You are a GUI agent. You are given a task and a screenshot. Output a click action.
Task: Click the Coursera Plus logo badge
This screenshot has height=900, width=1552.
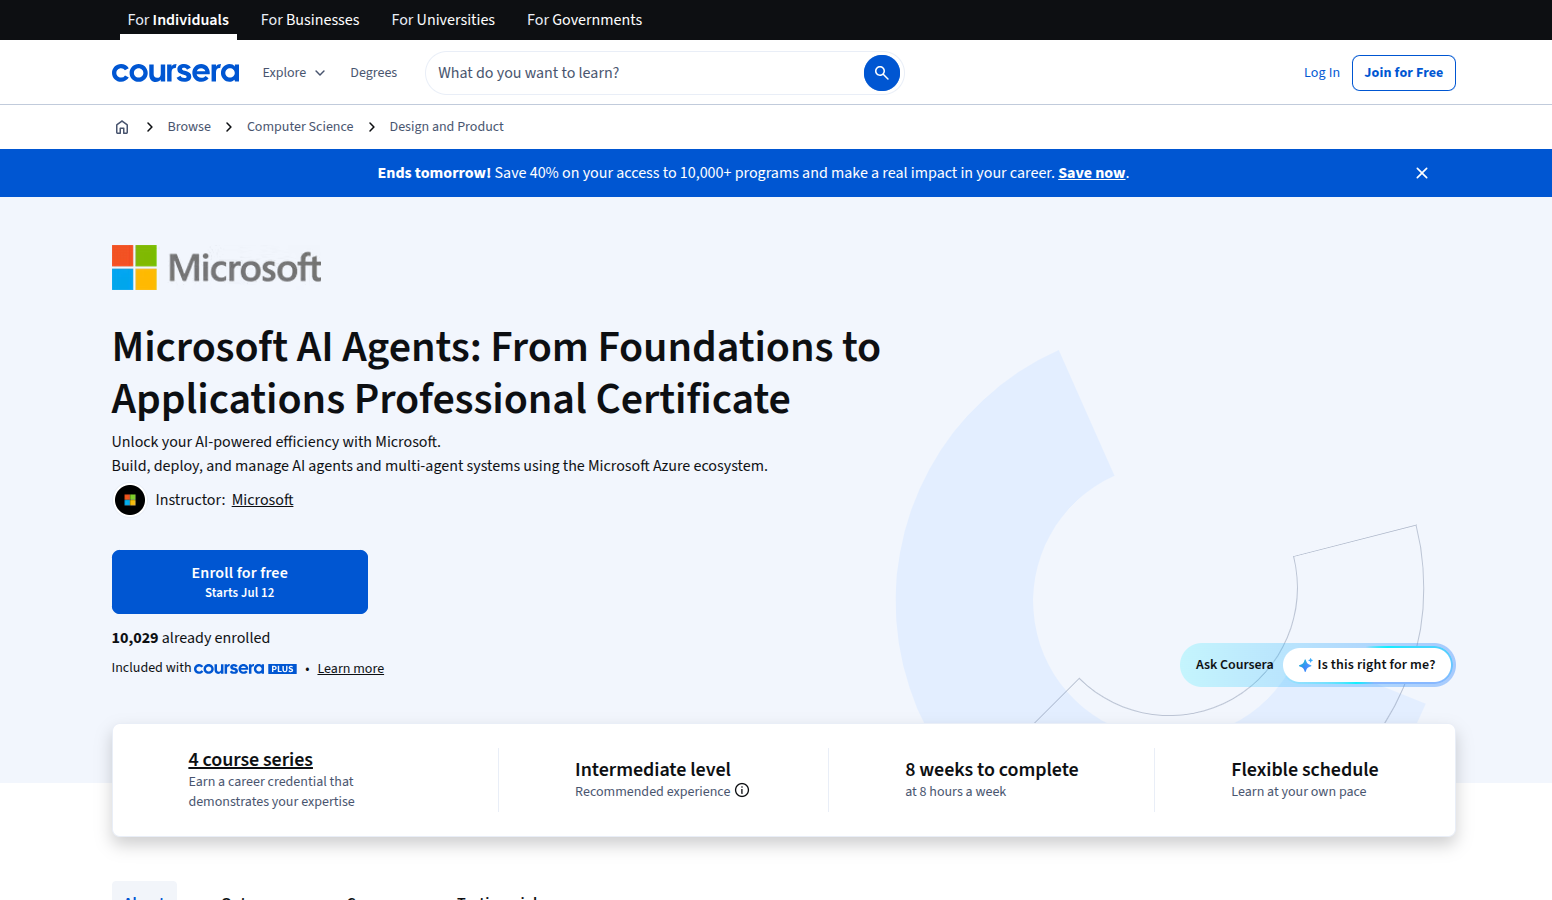245,668
